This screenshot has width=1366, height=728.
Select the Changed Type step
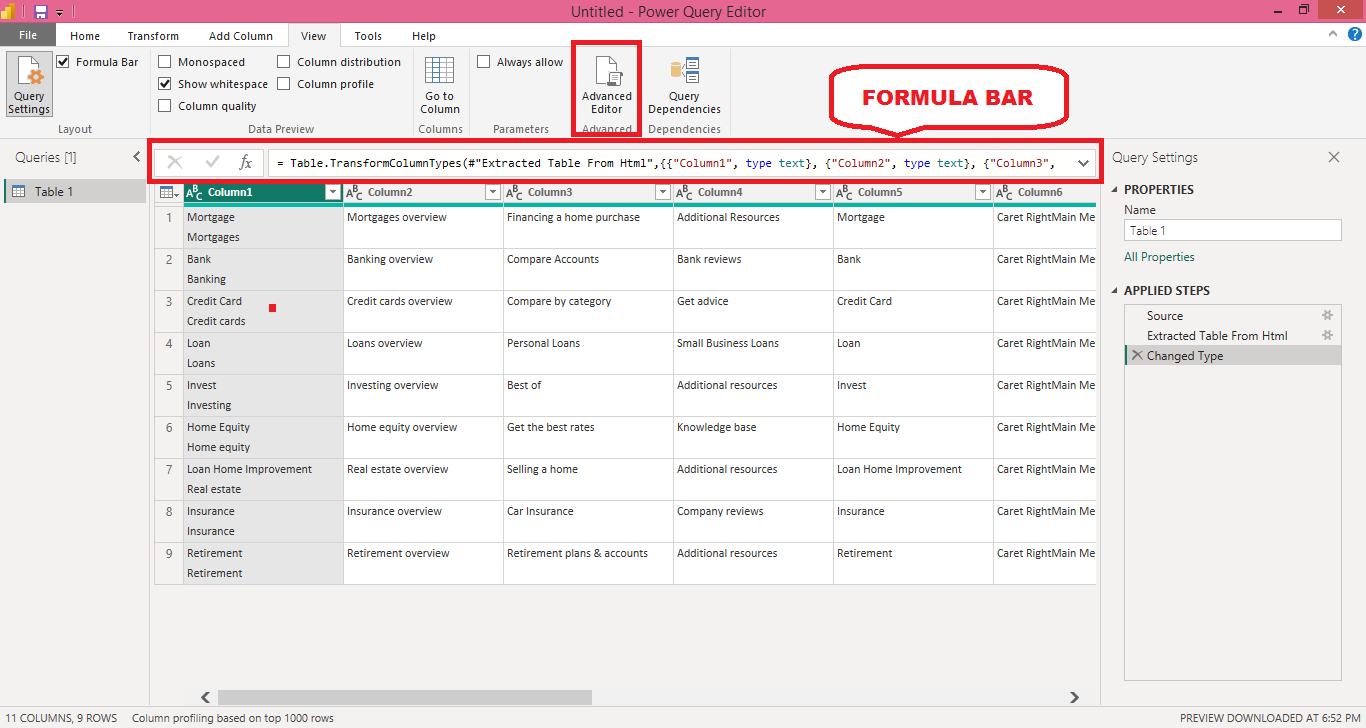coord(1233,355)
